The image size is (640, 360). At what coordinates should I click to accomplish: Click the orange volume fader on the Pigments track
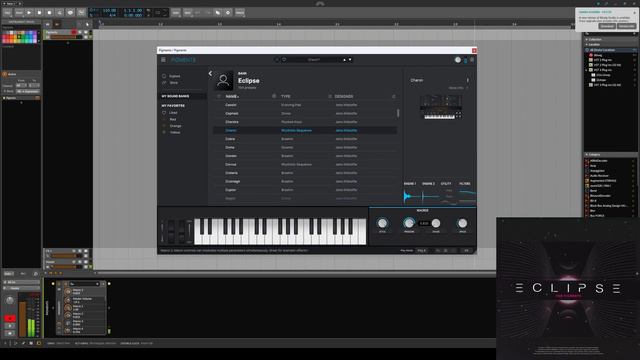66,37
